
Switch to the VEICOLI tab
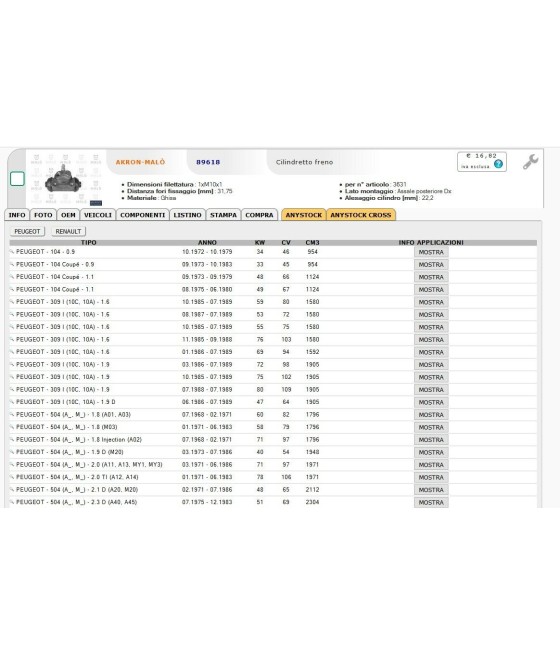click(x=98, y=215)
